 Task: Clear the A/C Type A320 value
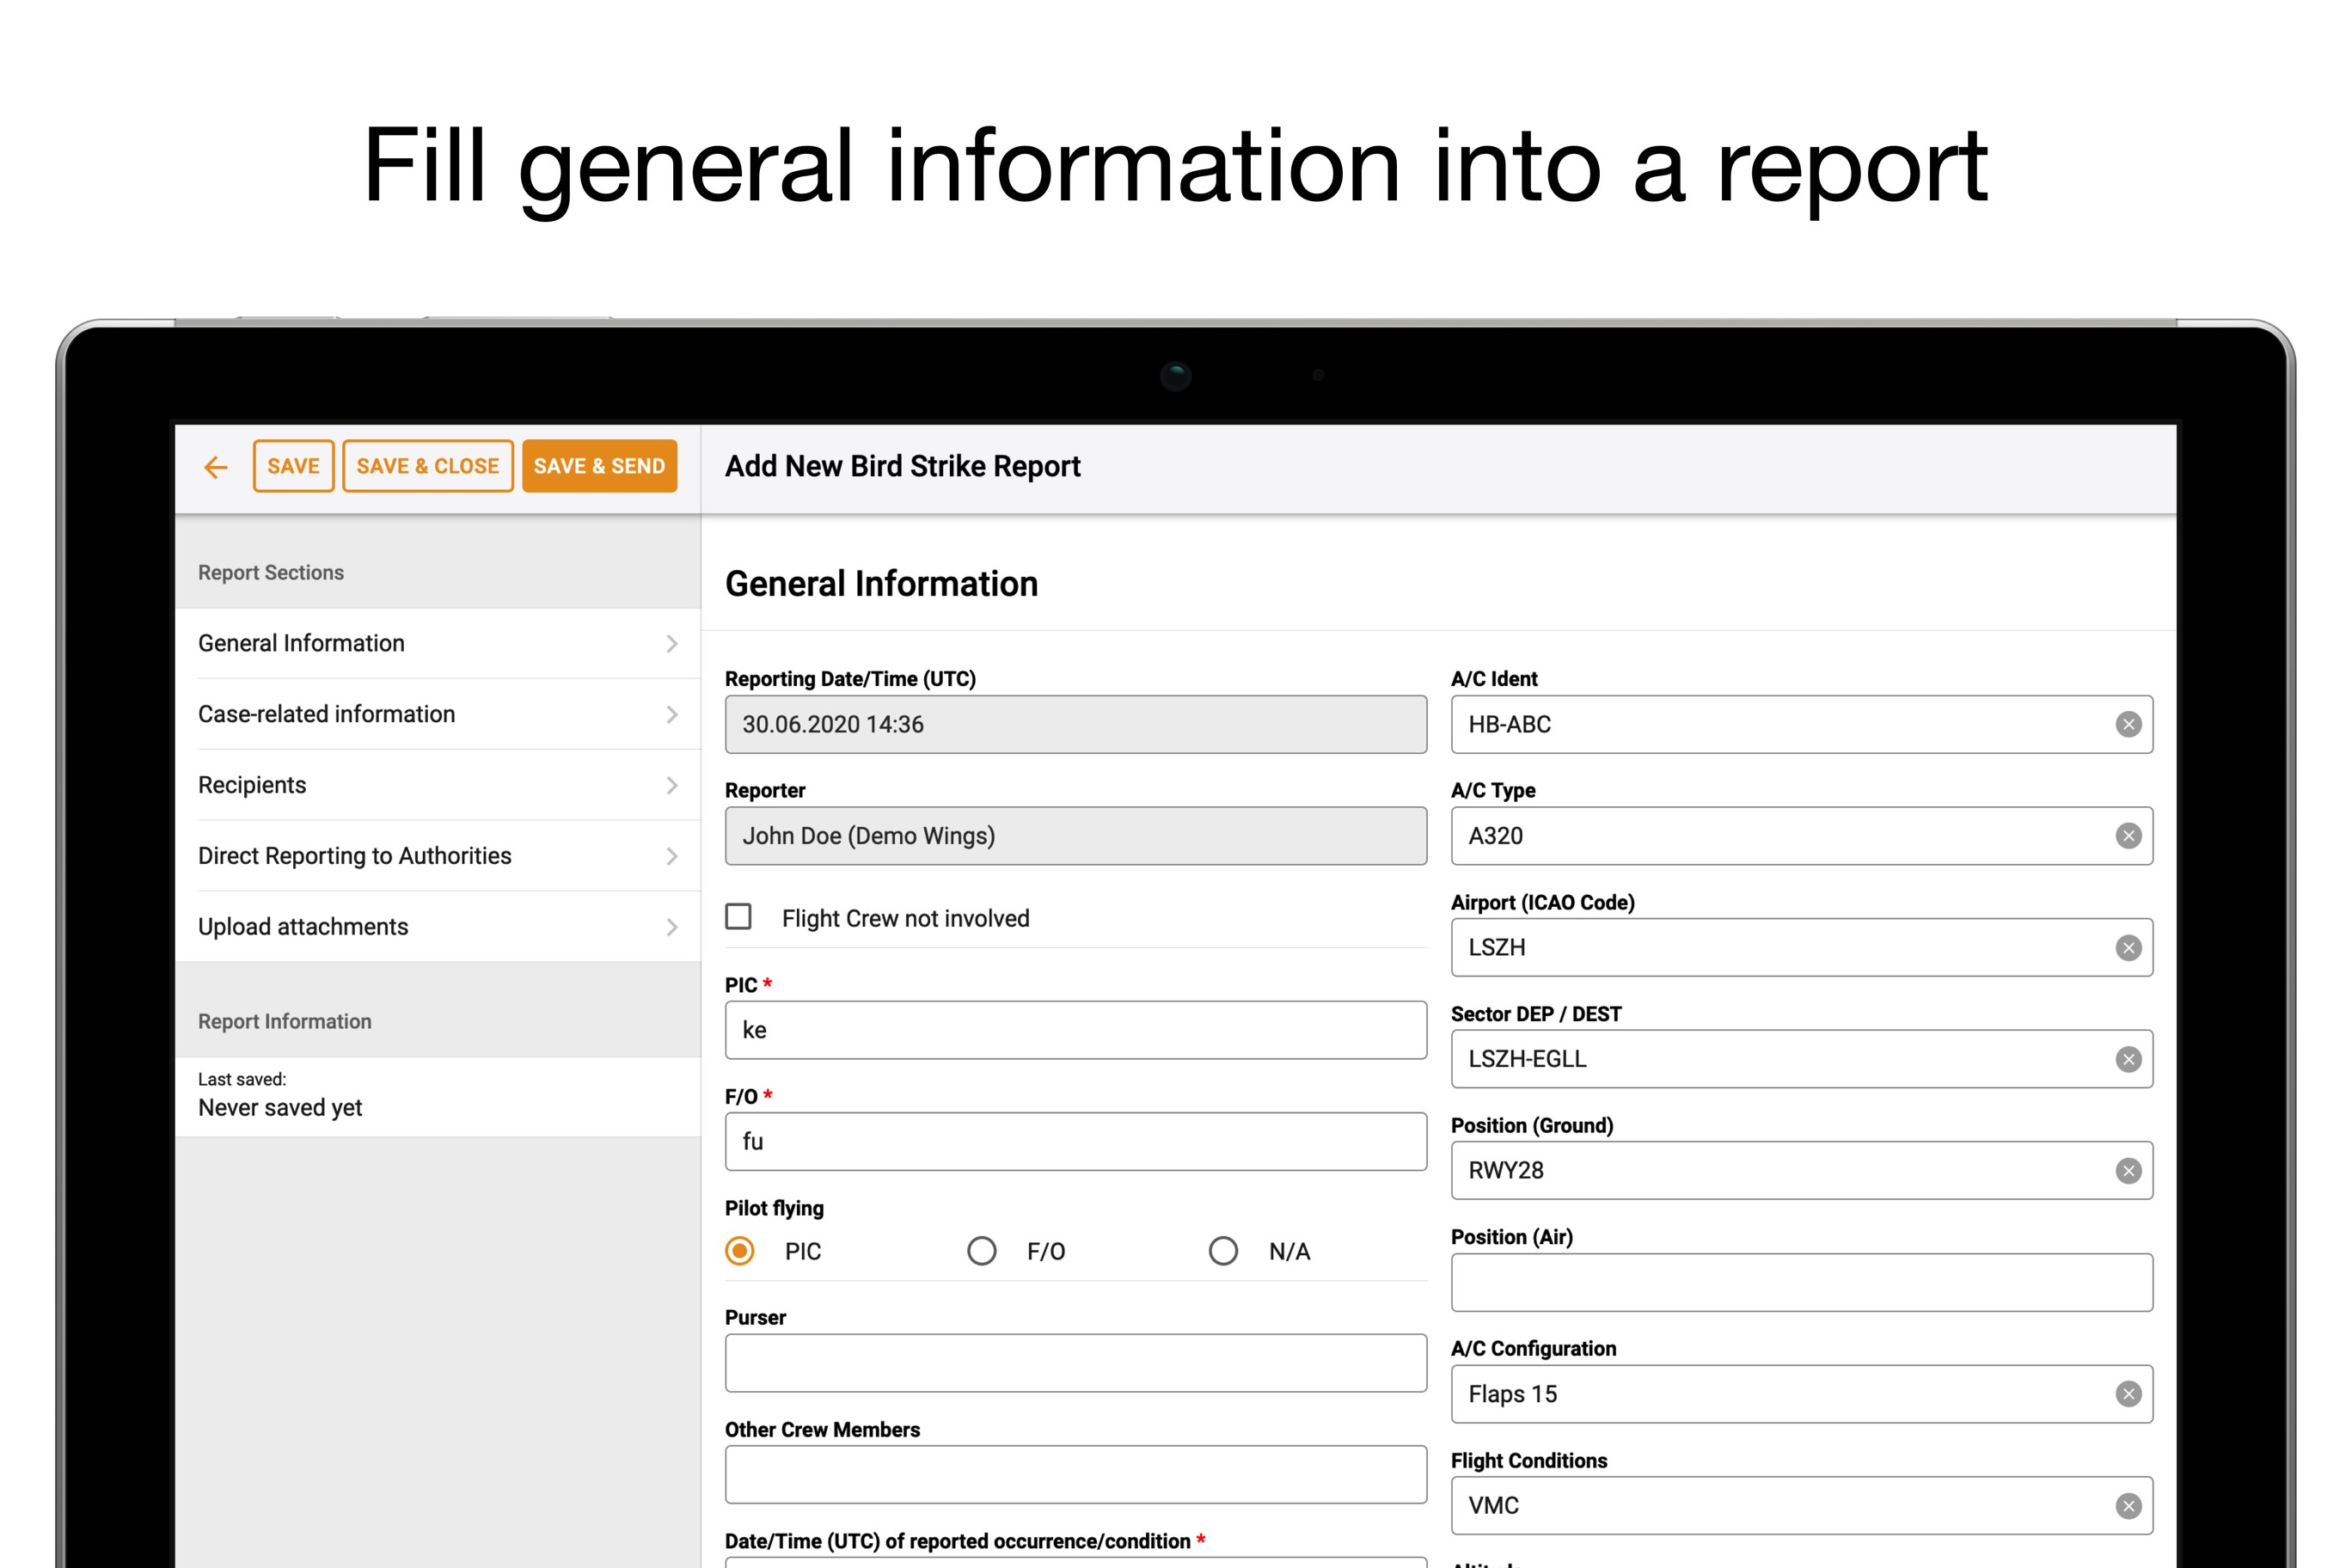click(2128, 836)
